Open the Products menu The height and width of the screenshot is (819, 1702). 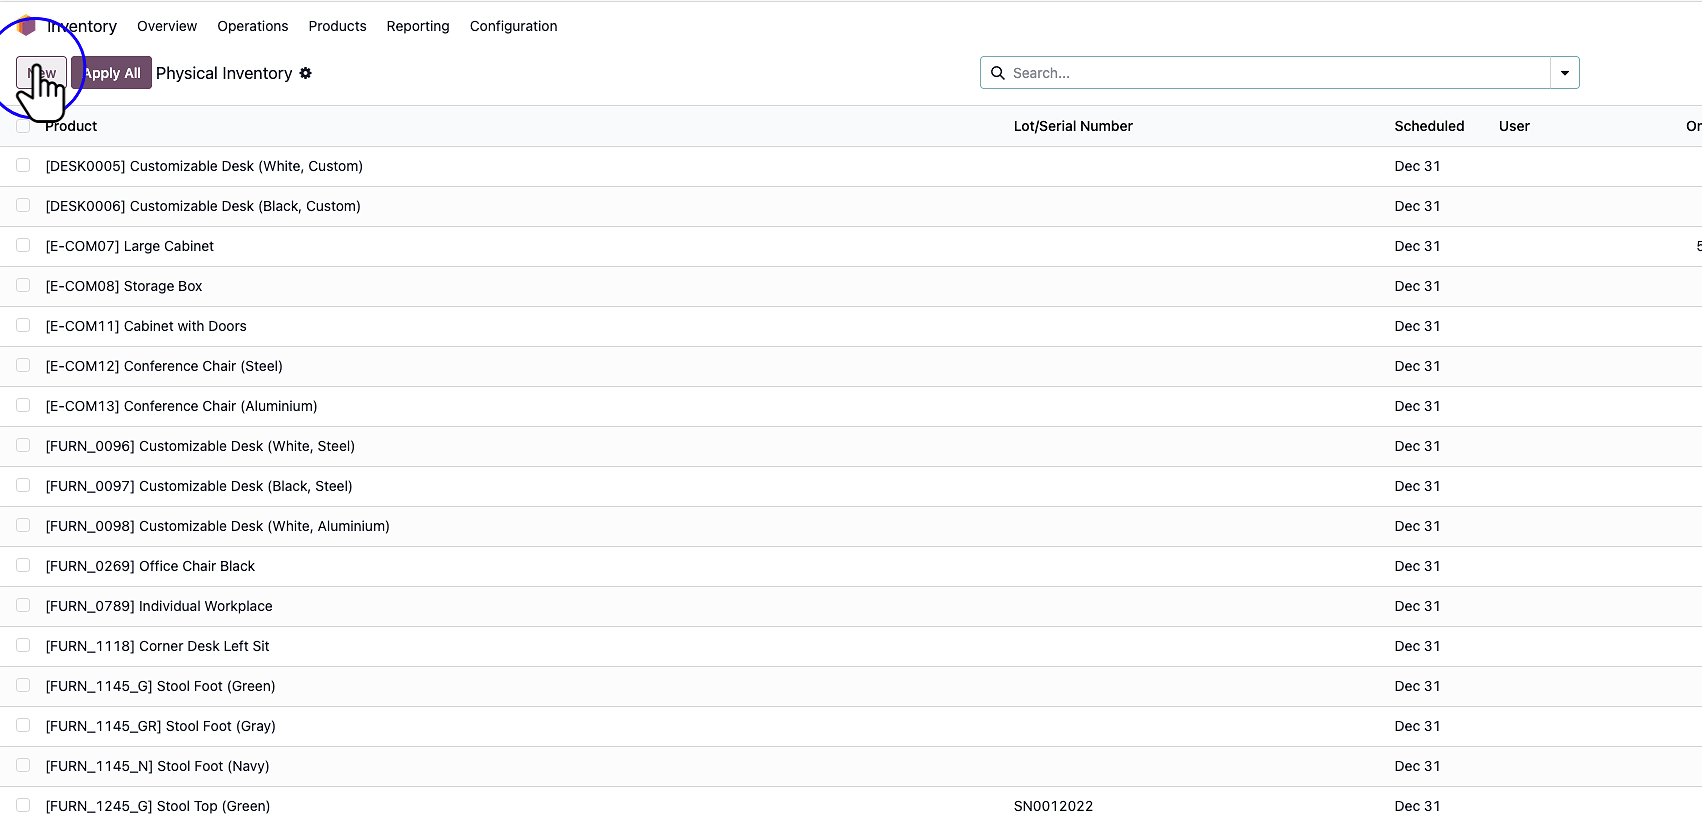pos(337,26)
